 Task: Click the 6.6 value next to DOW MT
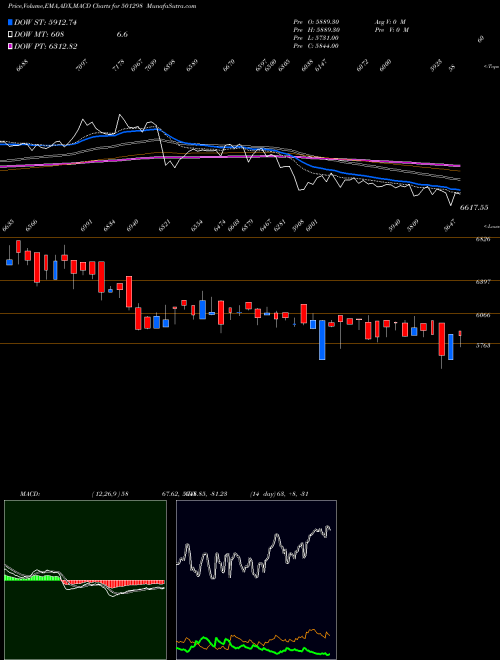pyautogui.click(x=122, y=35)
